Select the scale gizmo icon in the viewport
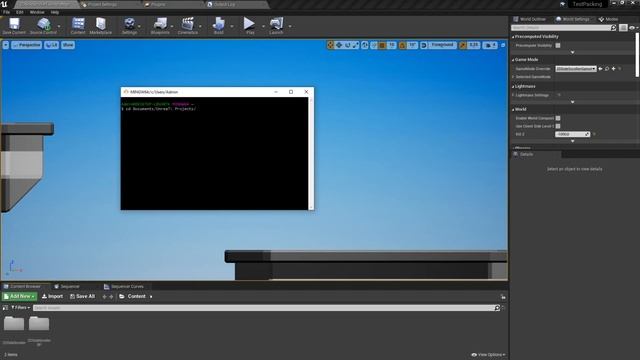640x360 pixels. tap(356, 45)
